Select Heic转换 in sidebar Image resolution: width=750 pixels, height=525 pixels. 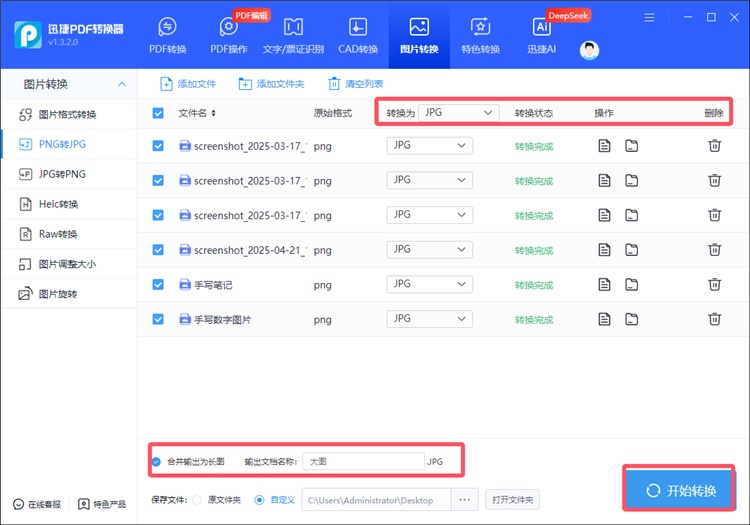coord(69,204)
